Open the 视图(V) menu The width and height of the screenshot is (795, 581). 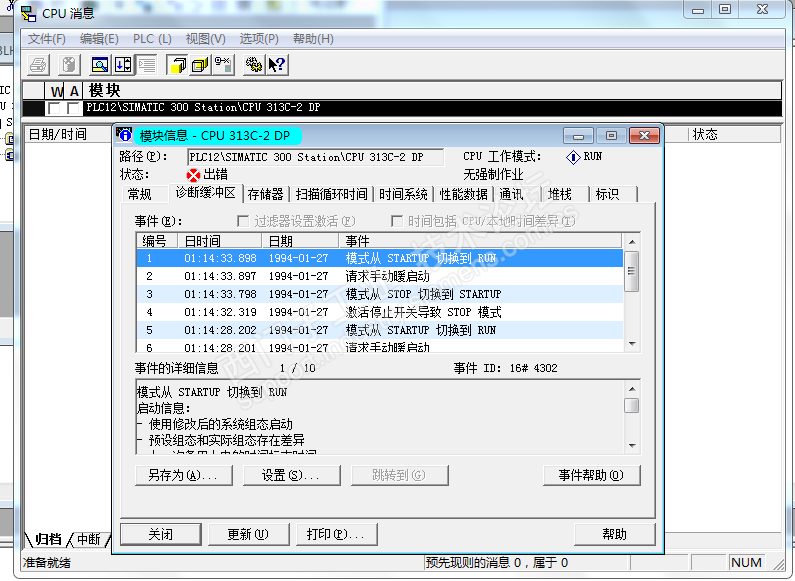coord(205,39)
